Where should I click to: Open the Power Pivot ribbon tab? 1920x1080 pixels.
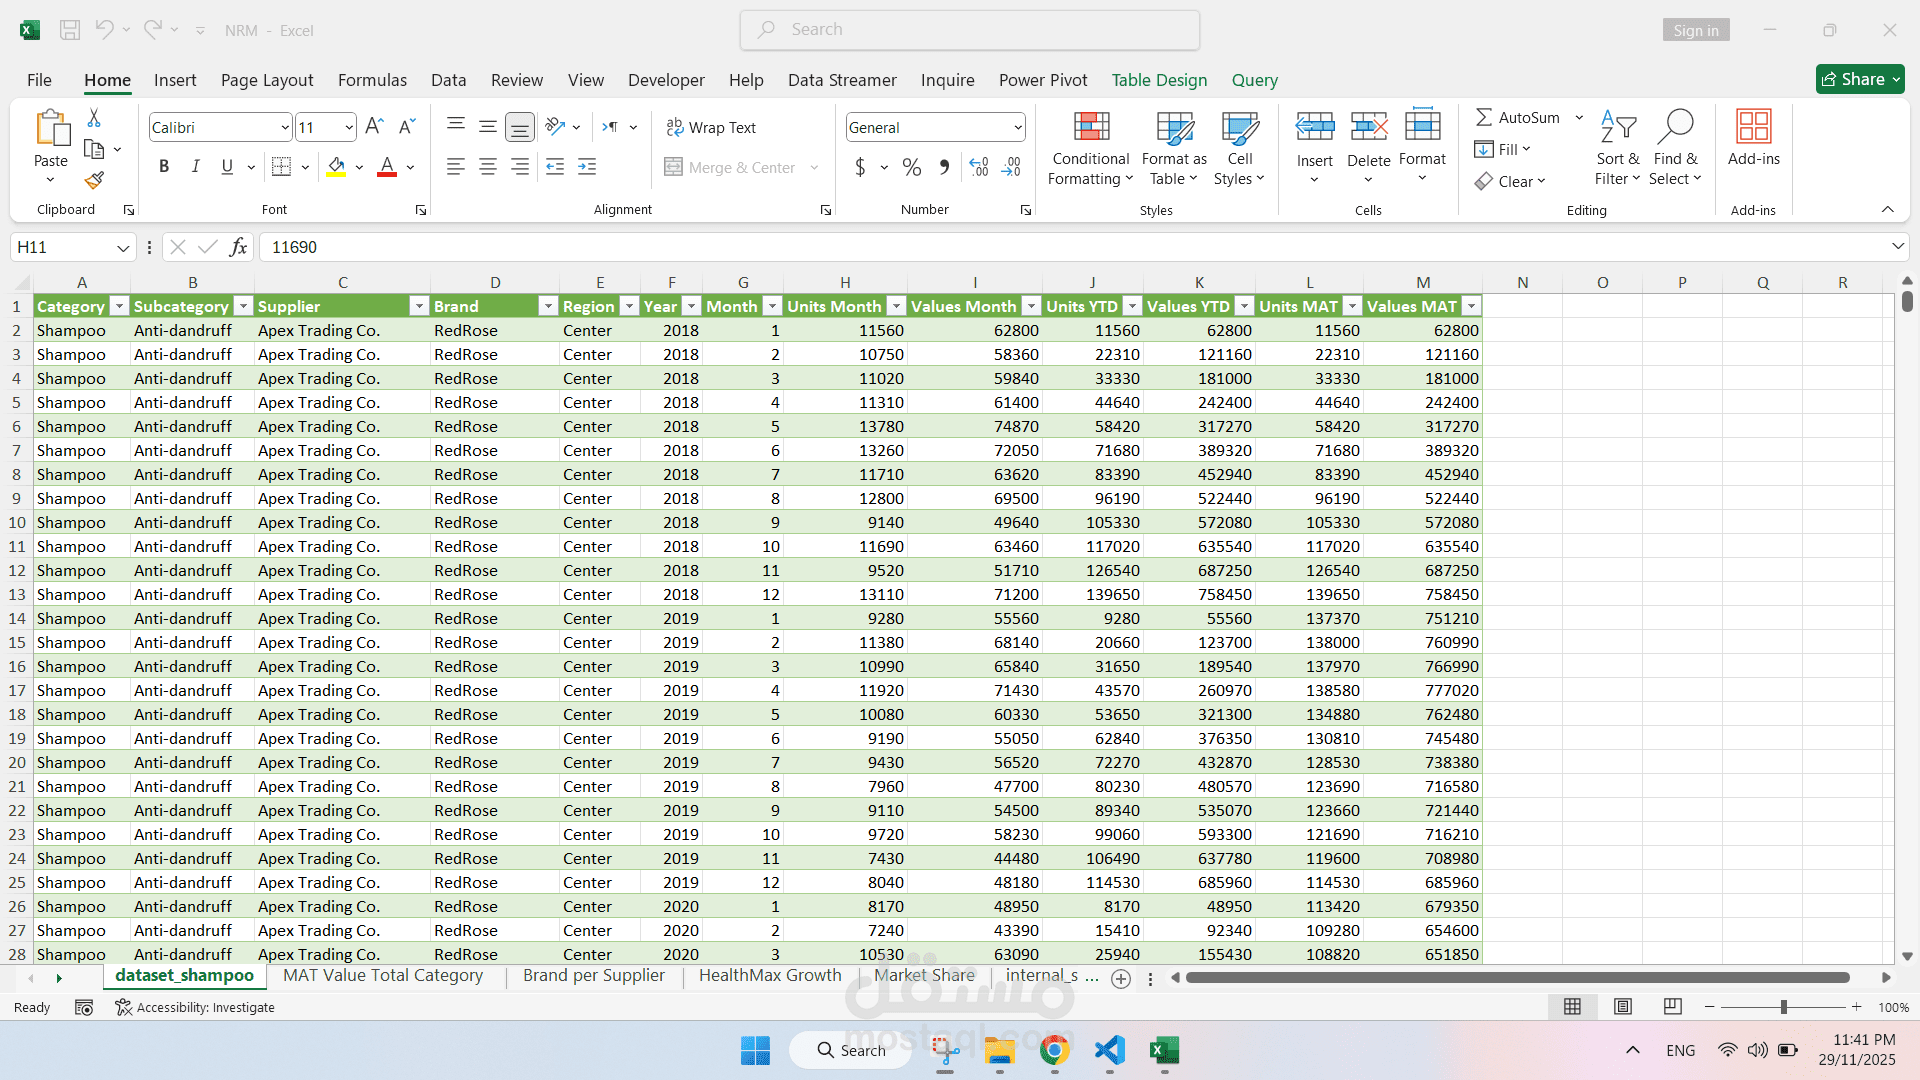[x=1042, y=80]
